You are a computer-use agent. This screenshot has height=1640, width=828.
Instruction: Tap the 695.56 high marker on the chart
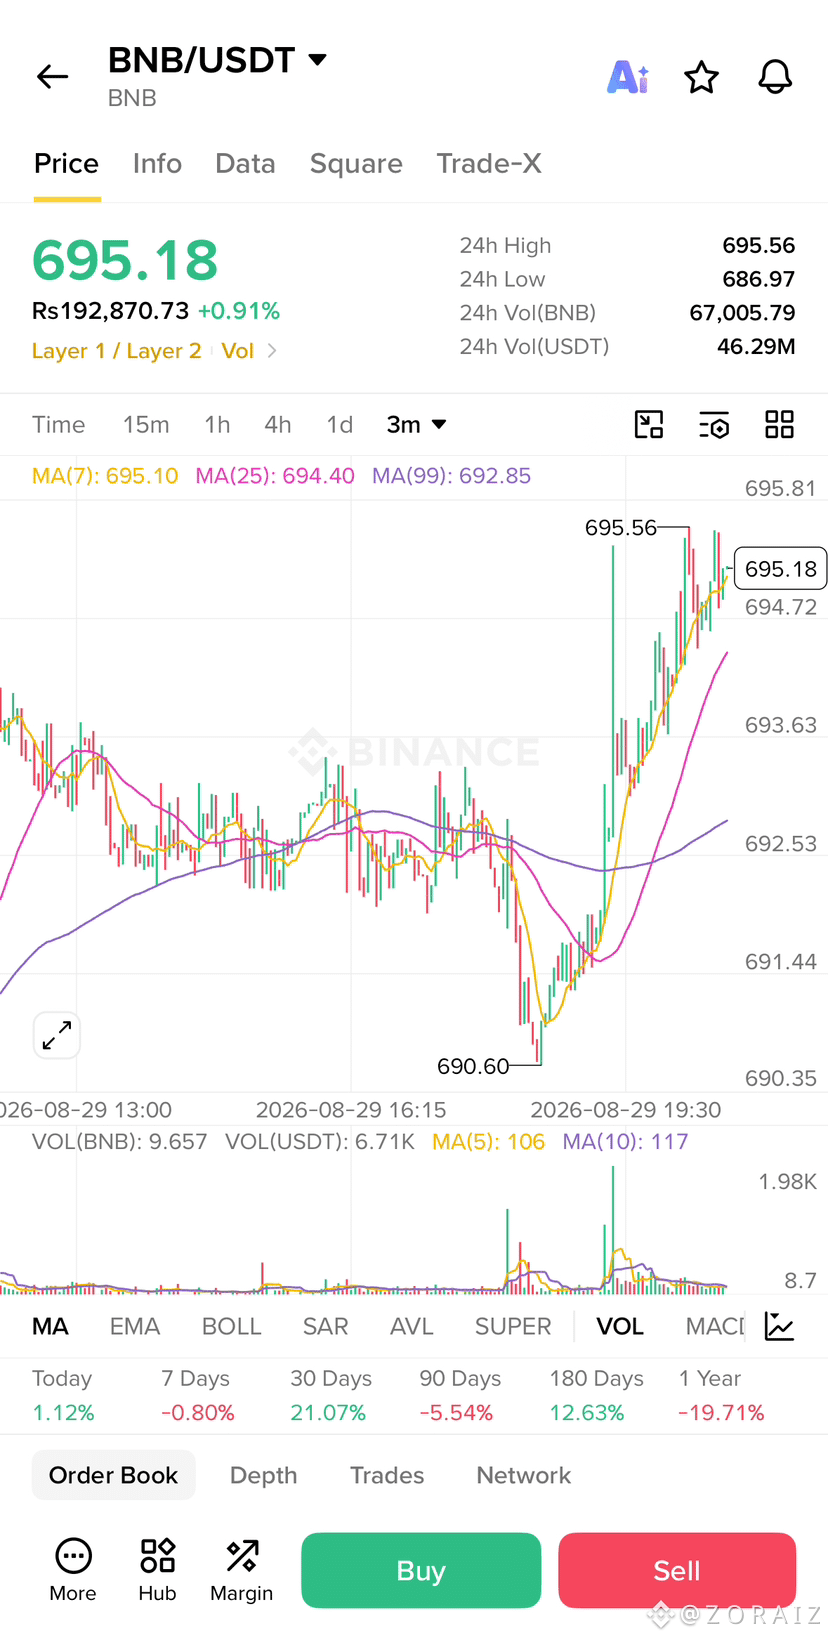click(x=621, y=527)
